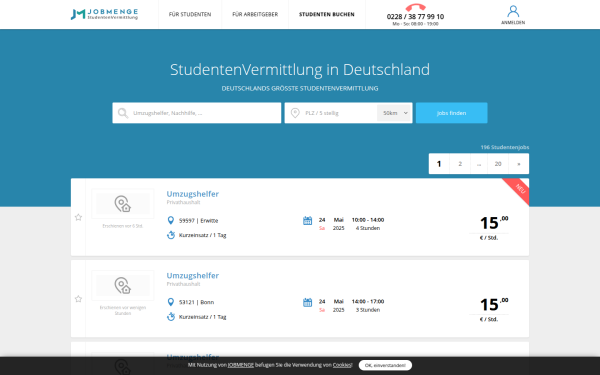Viewport: 600px width, 375px height.
Task: Open the Für Studenten menu
Action: pyautogui.click(x=190, y=15)
